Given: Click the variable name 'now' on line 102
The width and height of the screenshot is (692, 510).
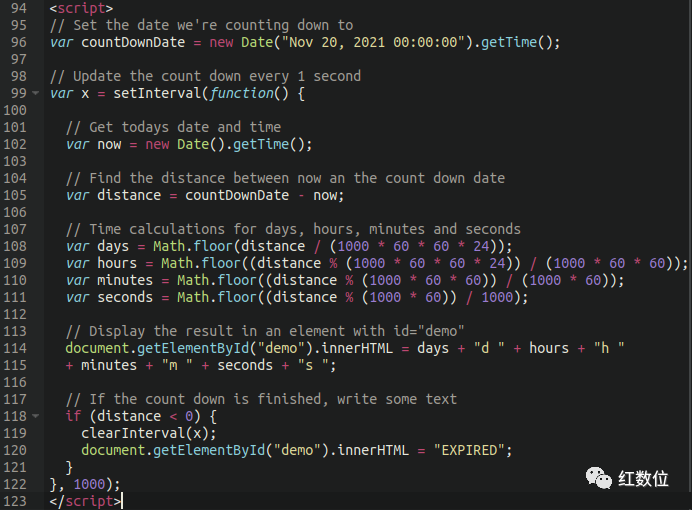Looking at the screenshot, I should (109, 145).
